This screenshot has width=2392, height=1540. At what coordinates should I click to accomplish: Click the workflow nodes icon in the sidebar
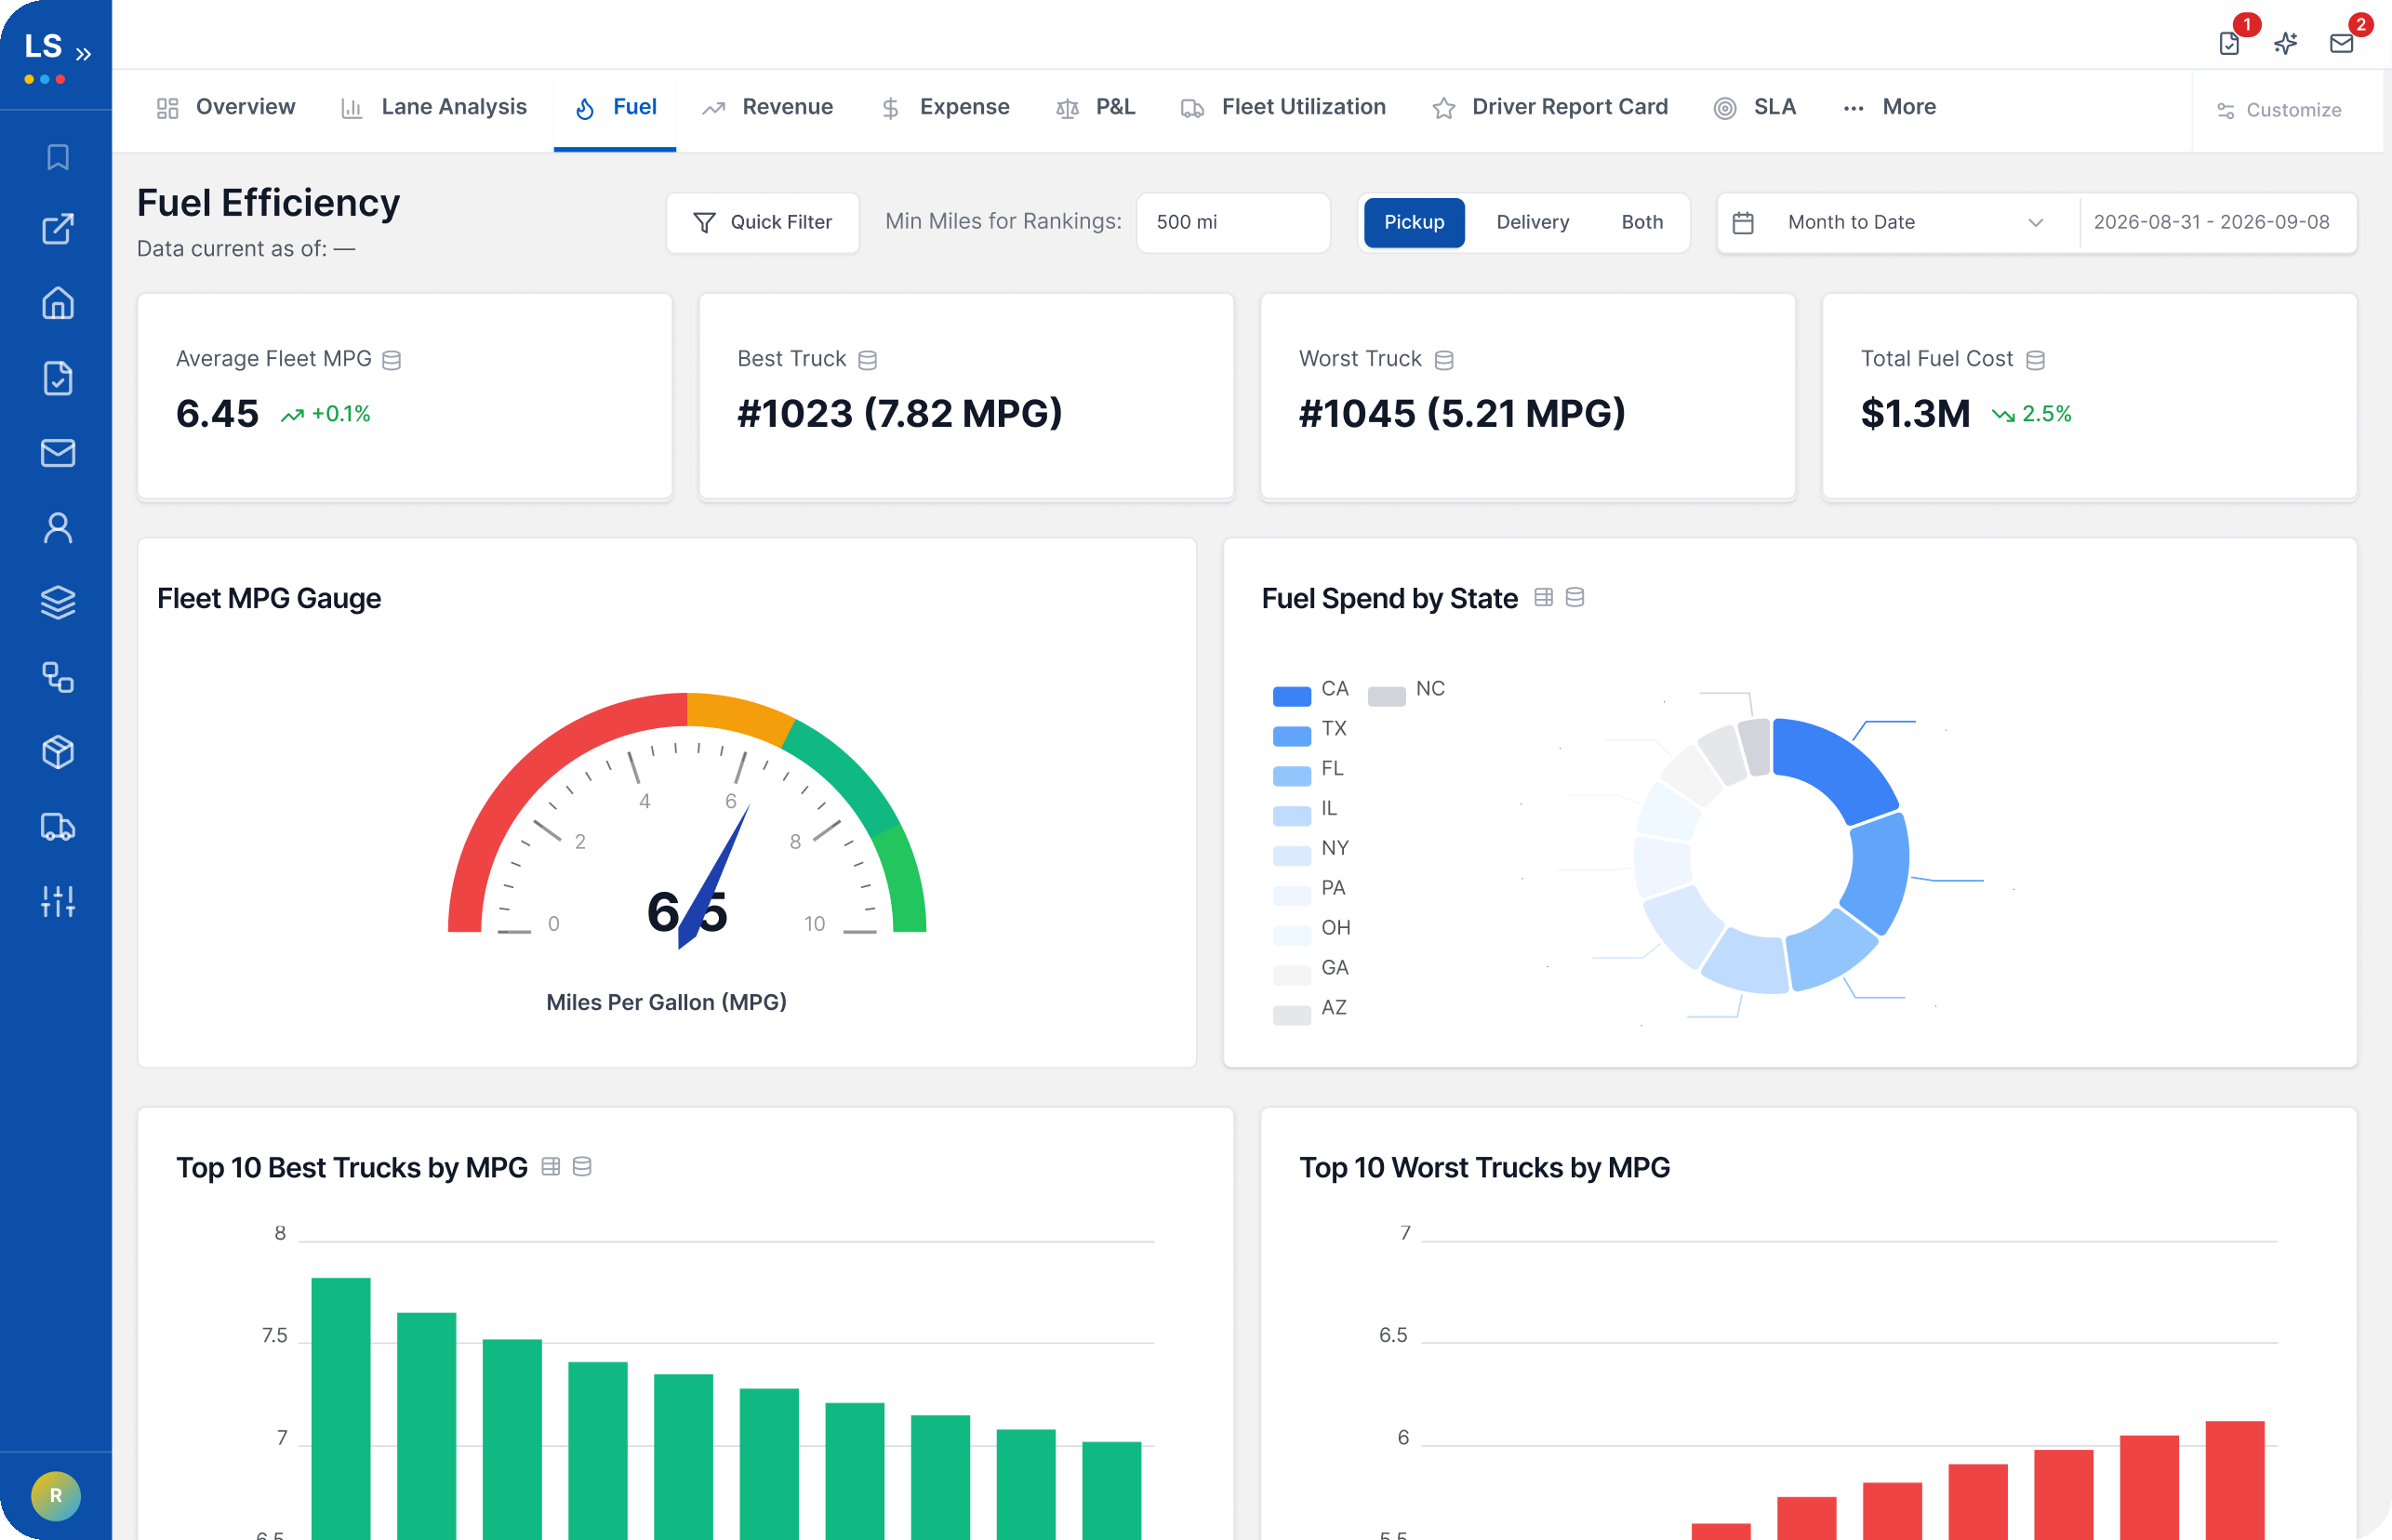58,677
